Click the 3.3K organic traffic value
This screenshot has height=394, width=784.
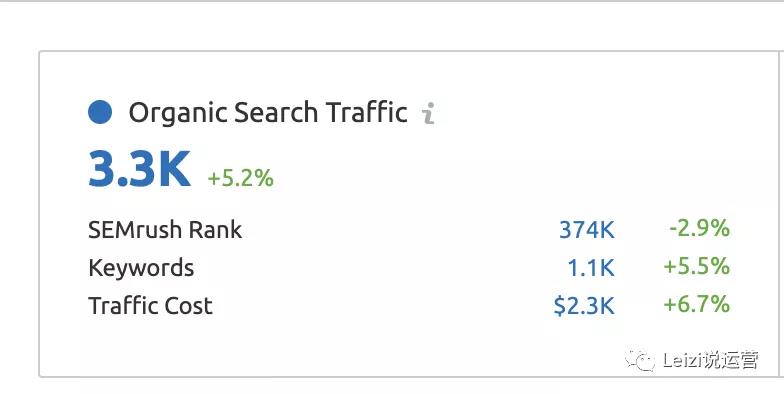[x=140, y=170]
